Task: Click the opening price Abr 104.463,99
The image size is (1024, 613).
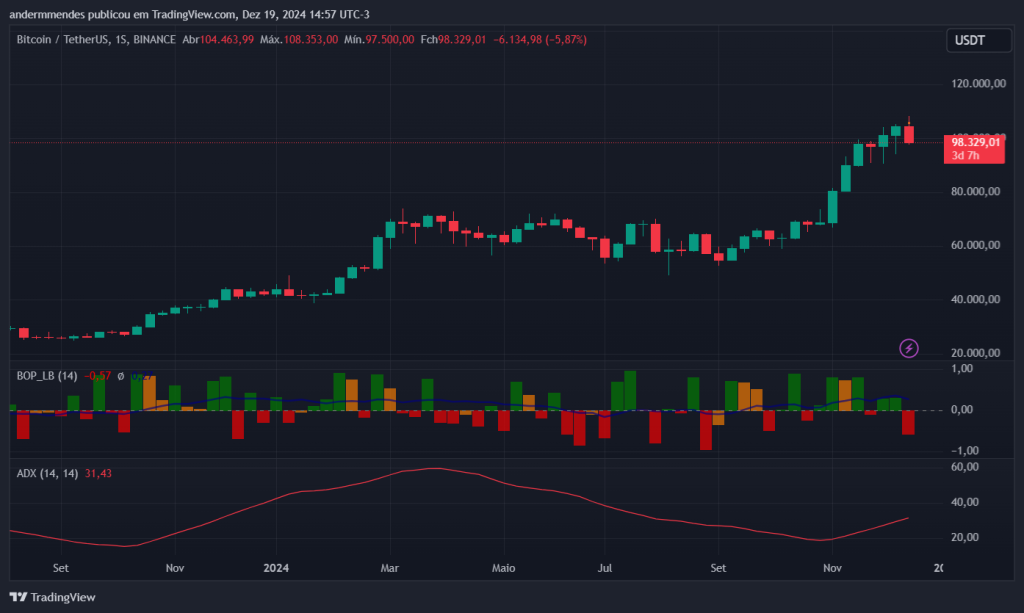Action: coord(218,40)
